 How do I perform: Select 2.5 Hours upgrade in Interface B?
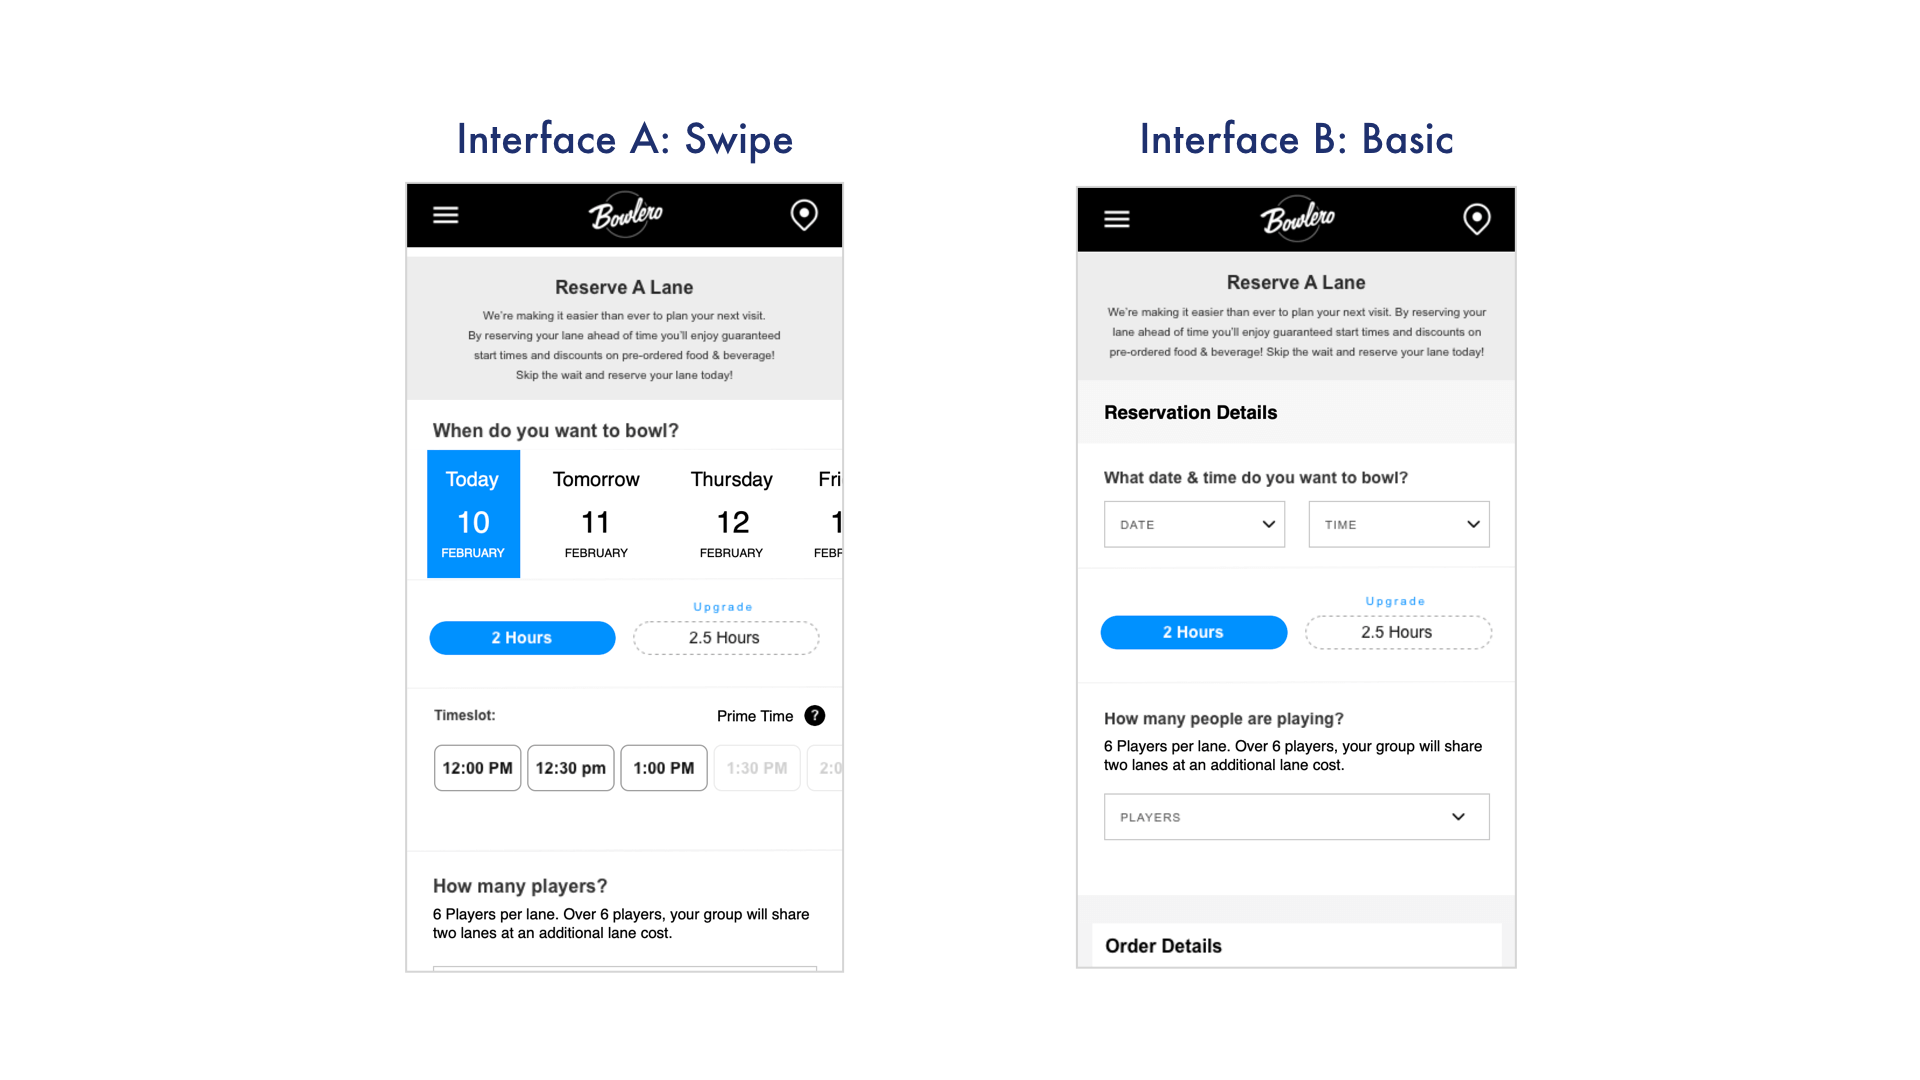point(1397,632)
